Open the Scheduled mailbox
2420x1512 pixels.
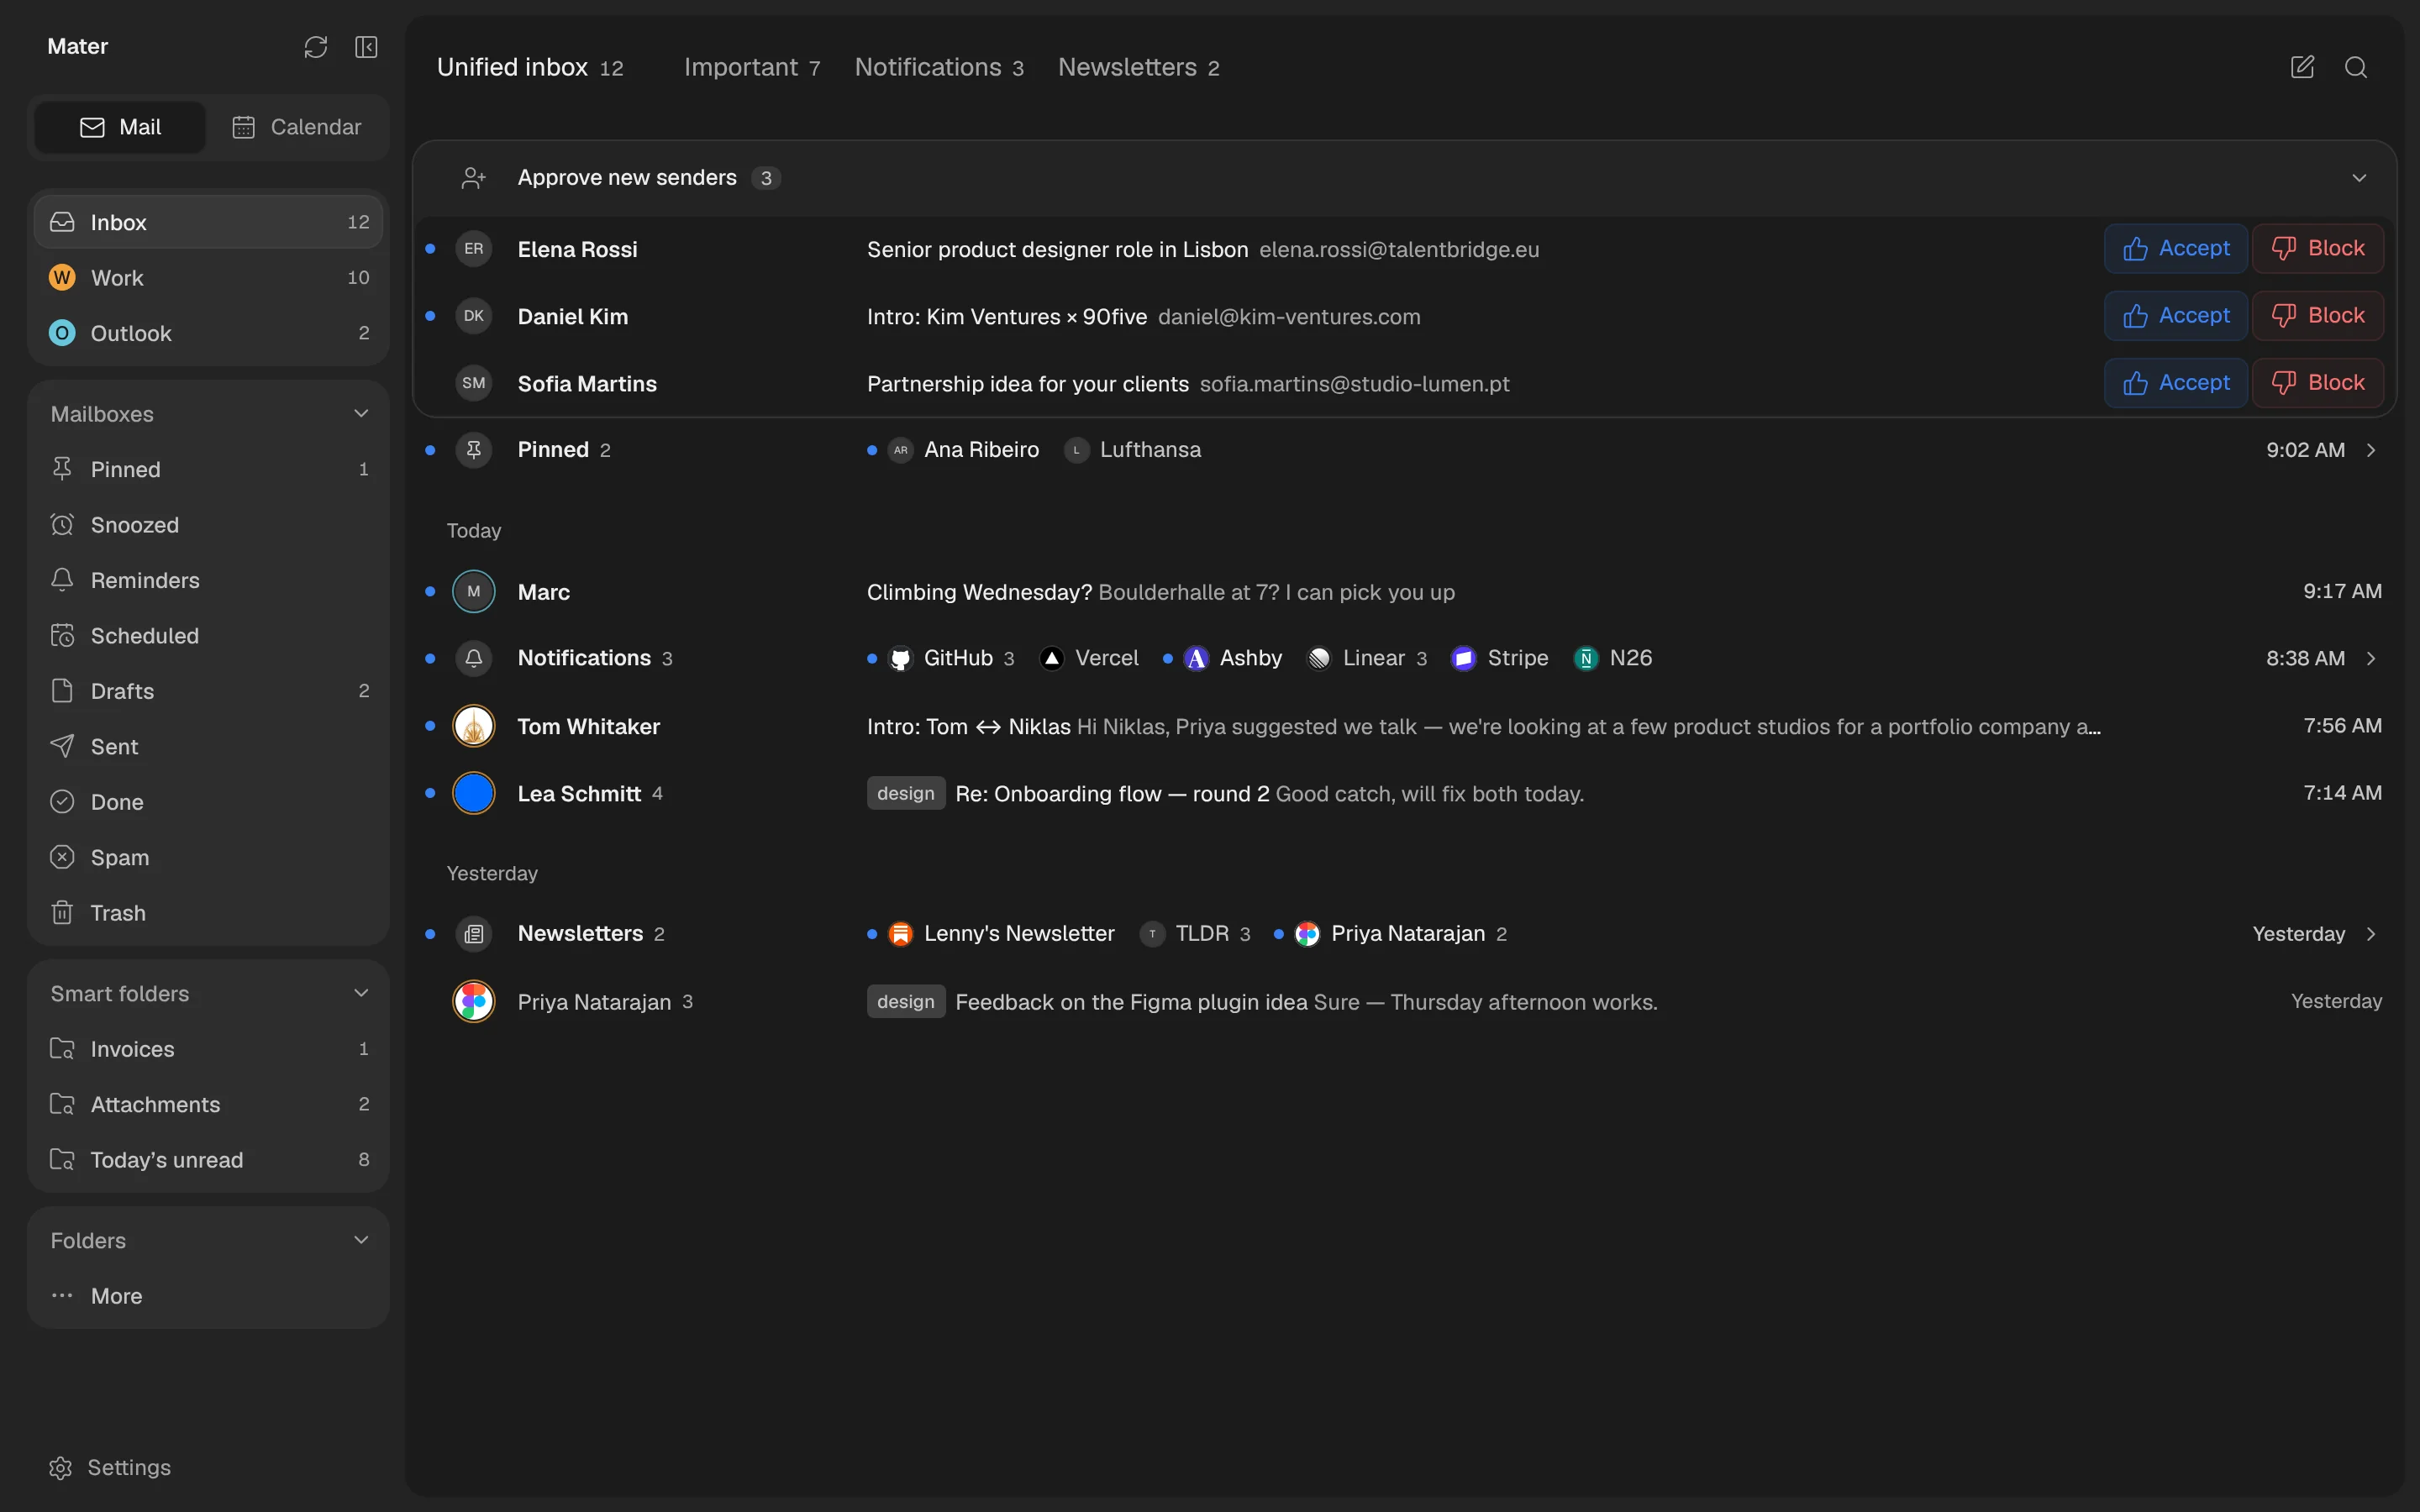click(208, 636)
